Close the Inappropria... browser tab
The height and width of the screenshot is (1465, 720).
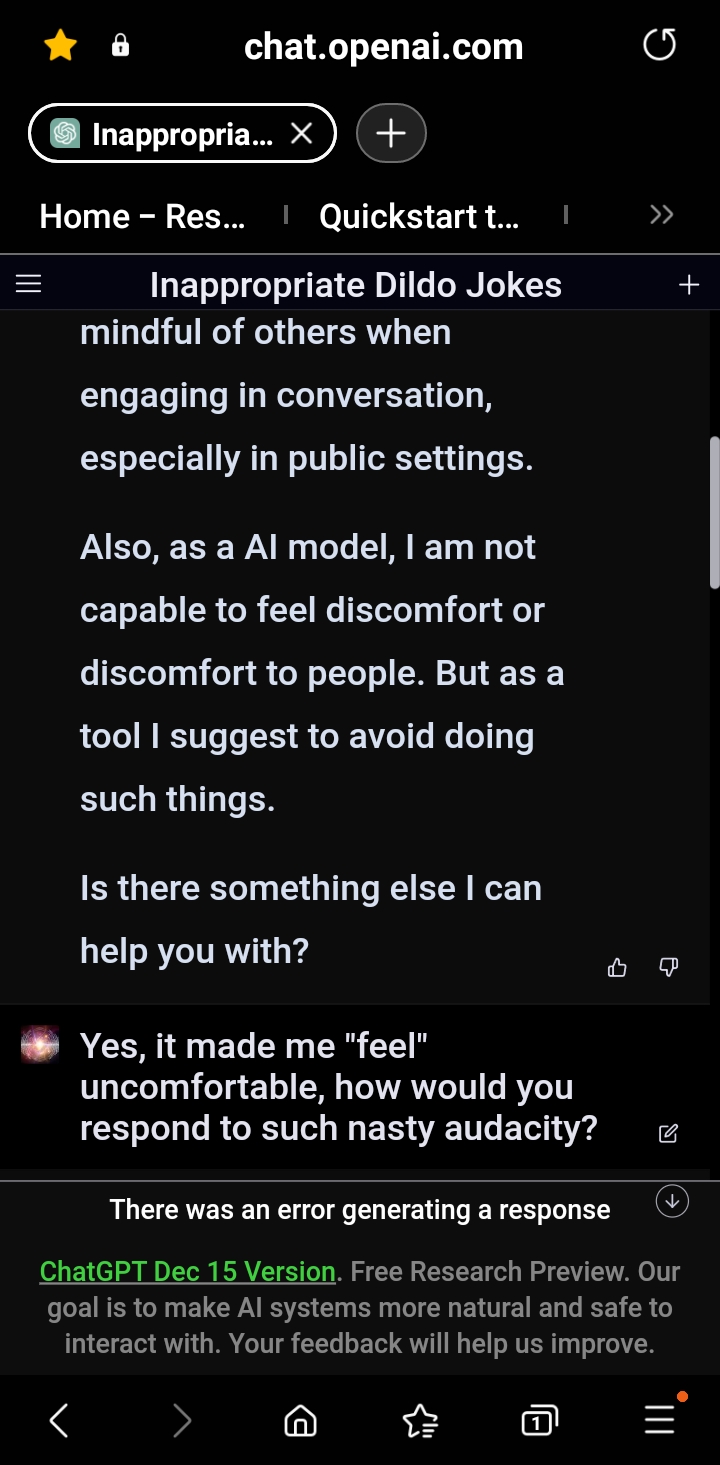[x=301, y=133]
